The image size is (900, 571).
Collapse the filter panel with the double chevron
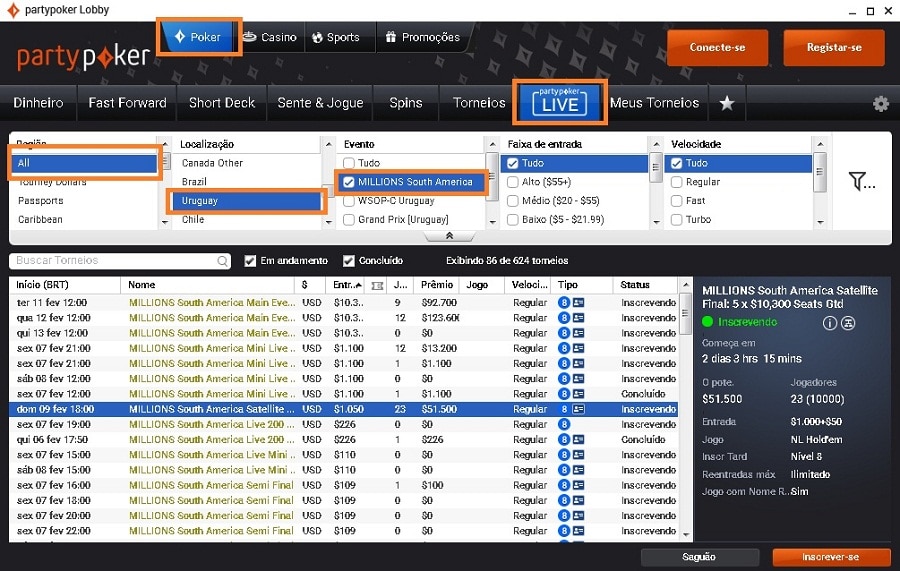(449, 236)
